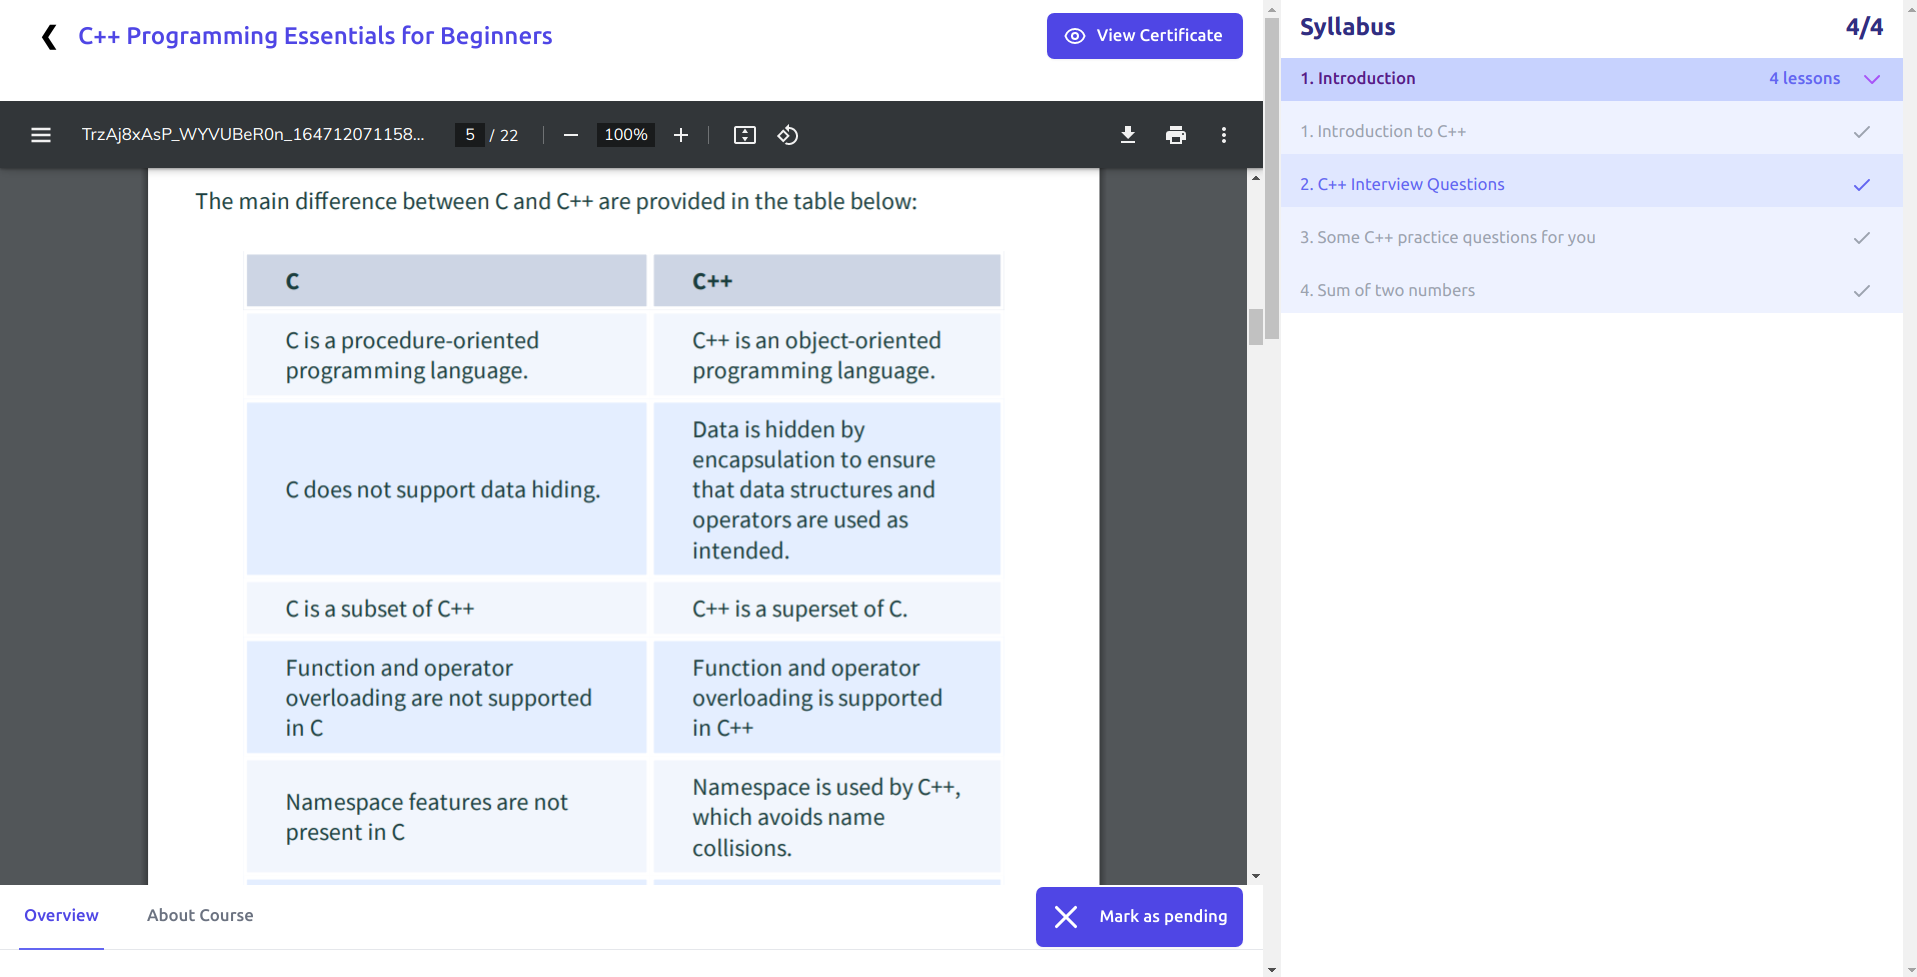Toggle the Sum of two numbers checkmark

[x=1861, y=291]
